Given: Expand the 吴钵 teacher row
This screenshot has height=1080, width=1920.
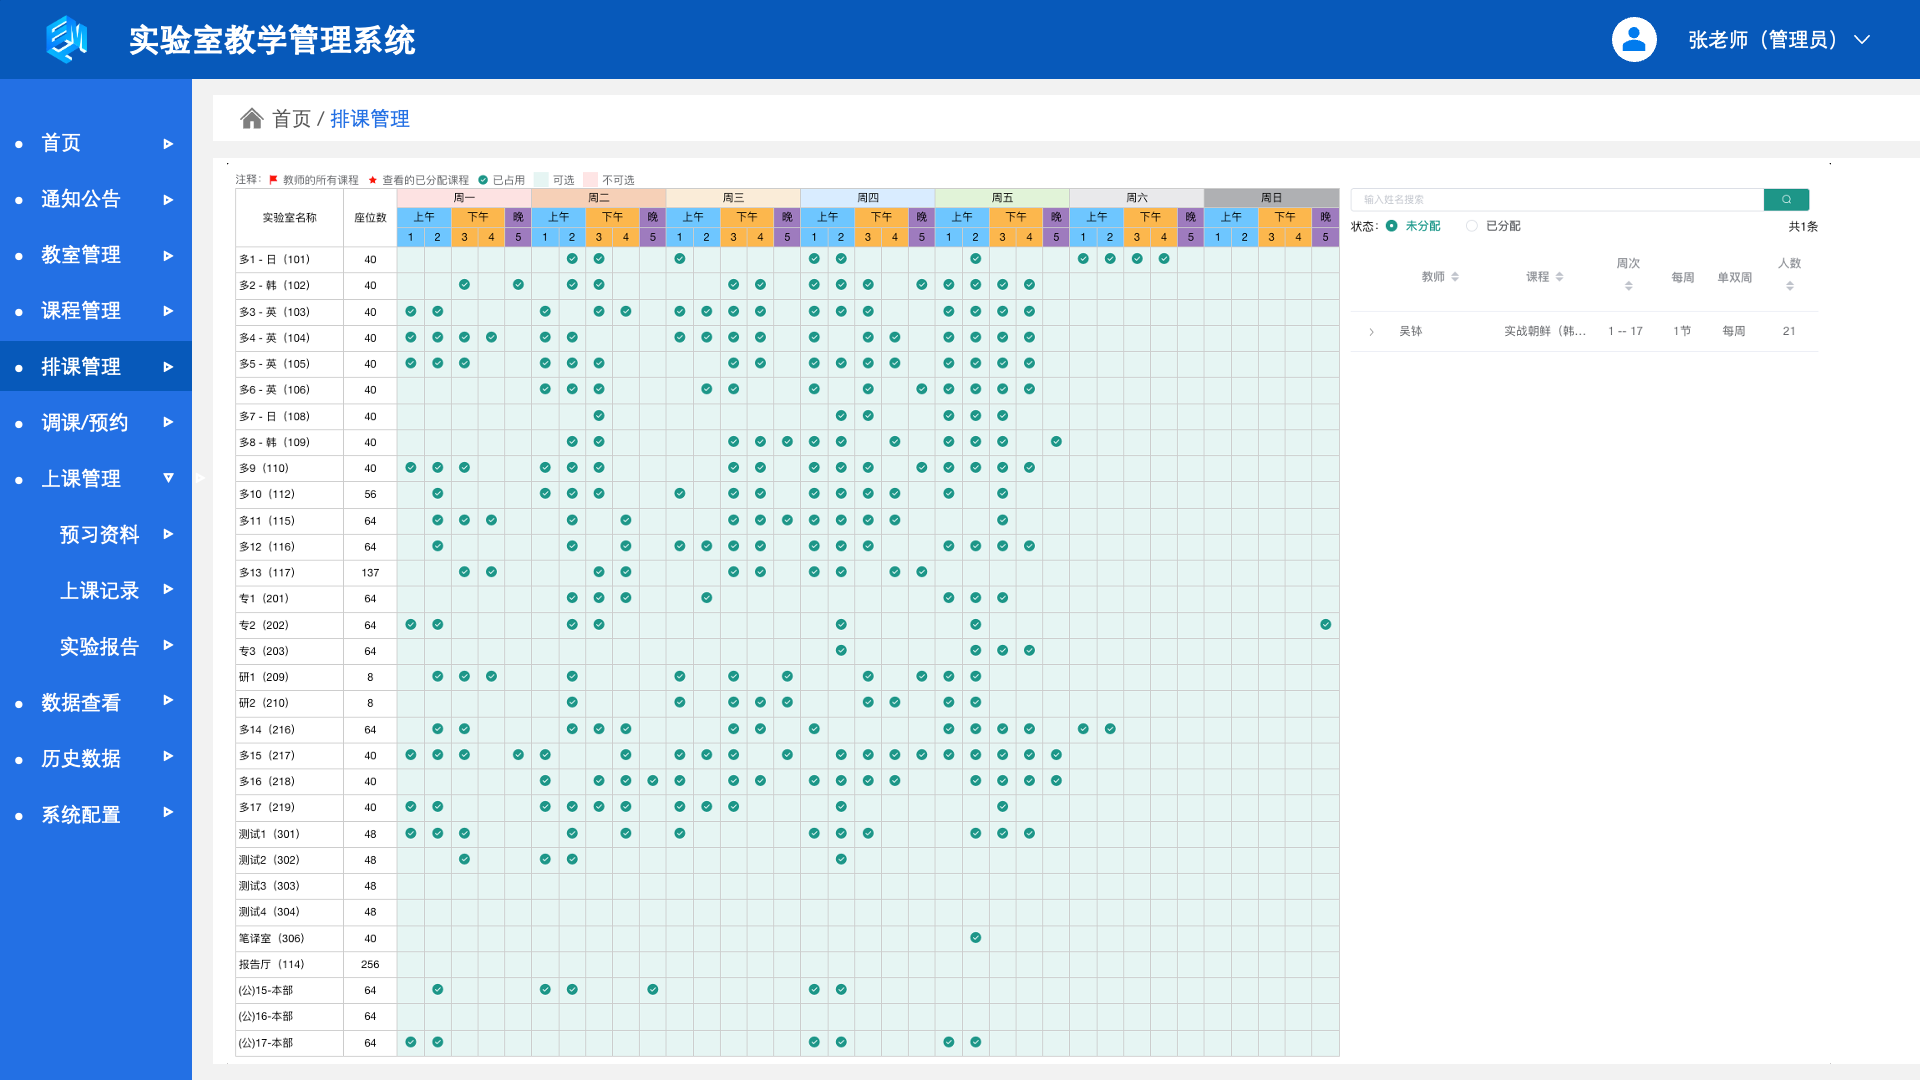Looking at the screenshot, I should click(x=1371, y=331).
